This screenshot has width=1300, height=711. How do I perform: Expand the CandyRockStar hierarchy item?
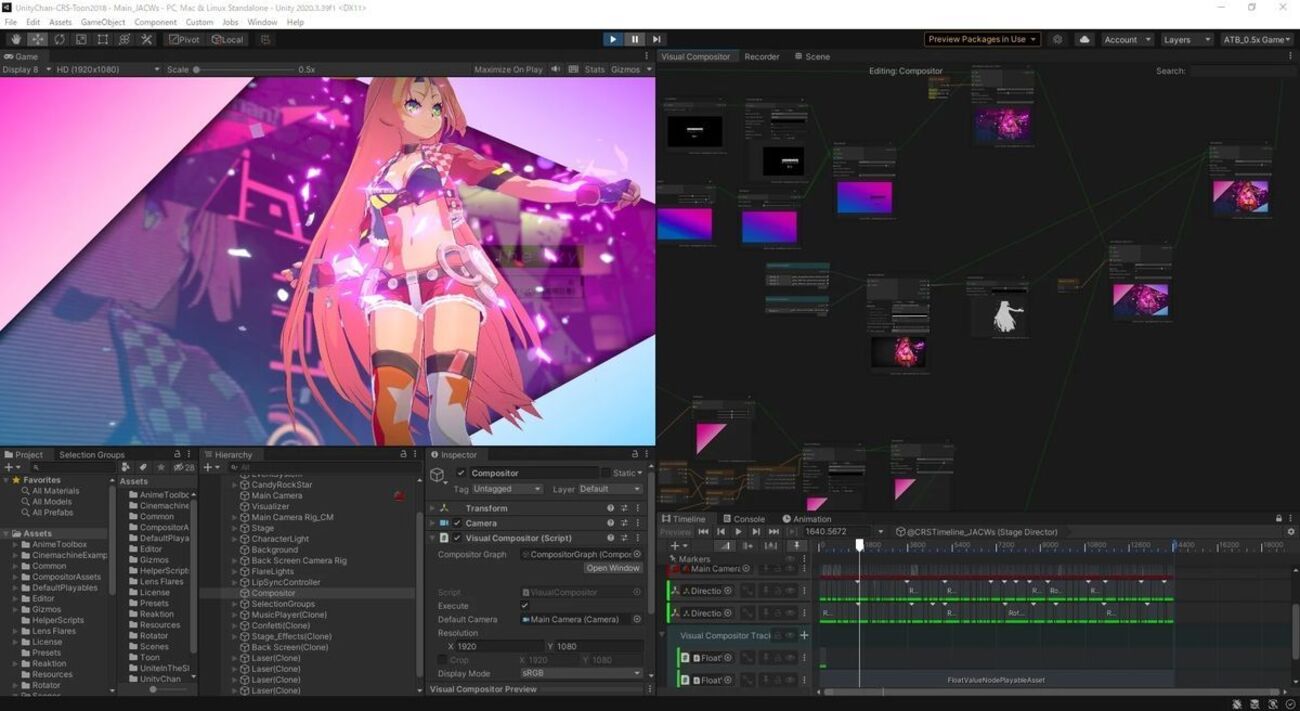235,485
